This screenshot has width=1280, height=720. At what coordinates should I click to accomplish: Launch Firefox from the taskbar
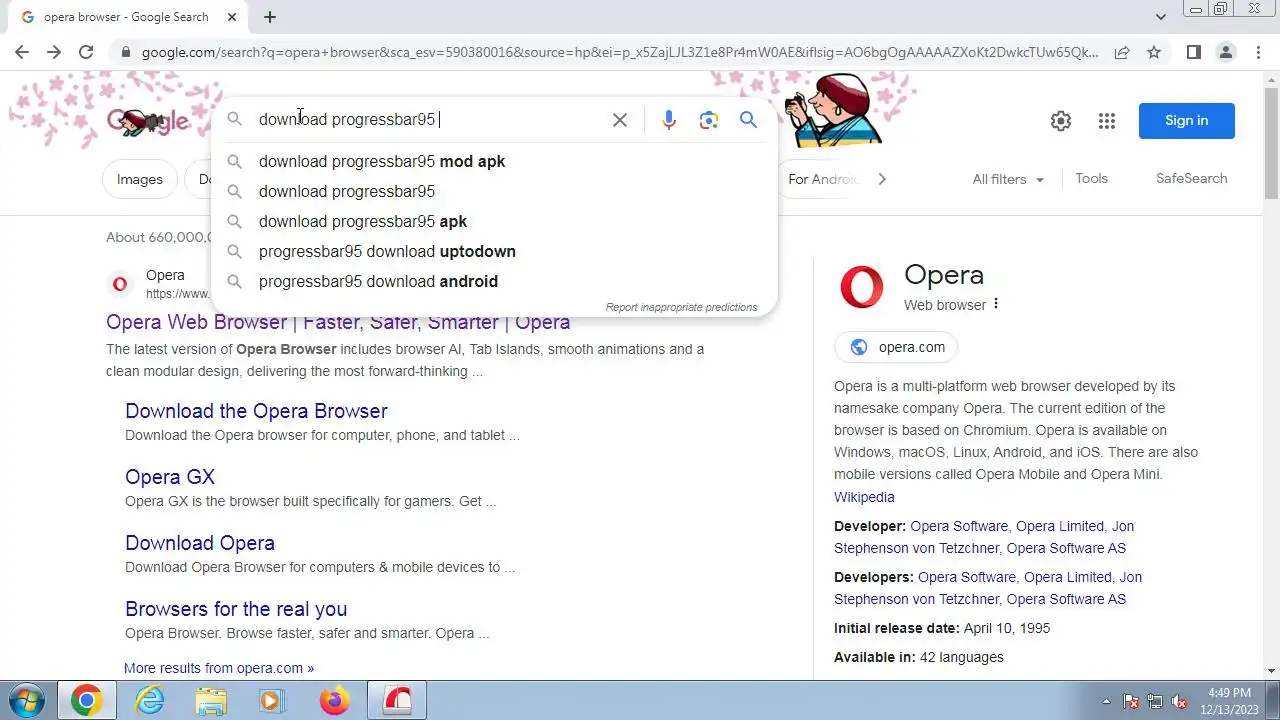[334, 700]
